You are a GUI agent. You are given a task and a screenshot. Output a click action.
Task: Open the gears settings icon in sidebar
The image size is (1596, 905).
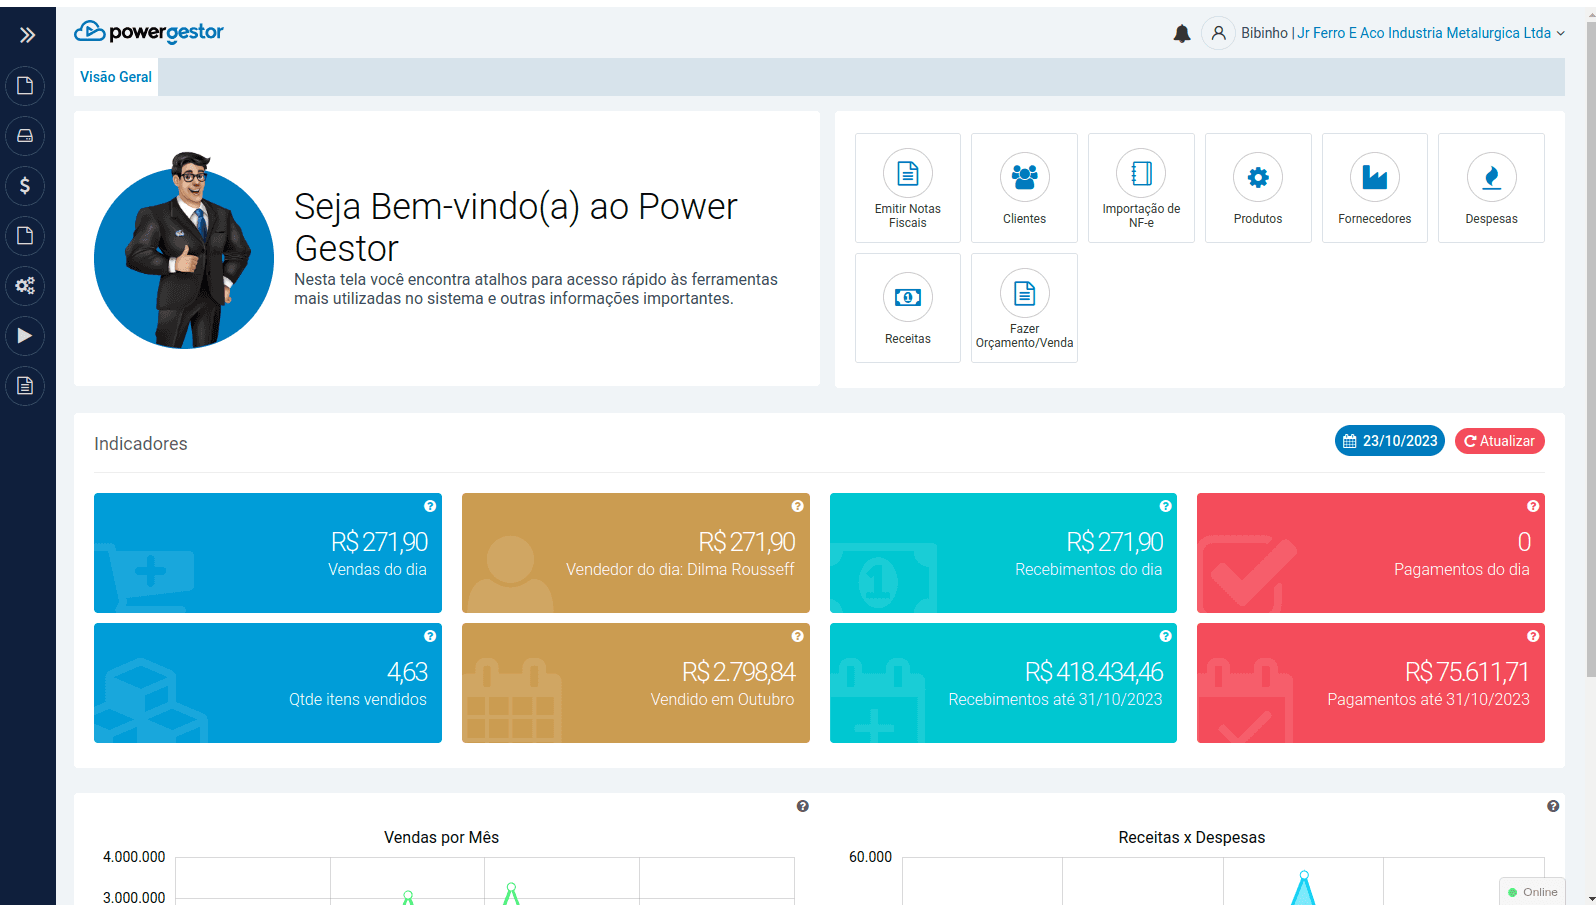25,286
